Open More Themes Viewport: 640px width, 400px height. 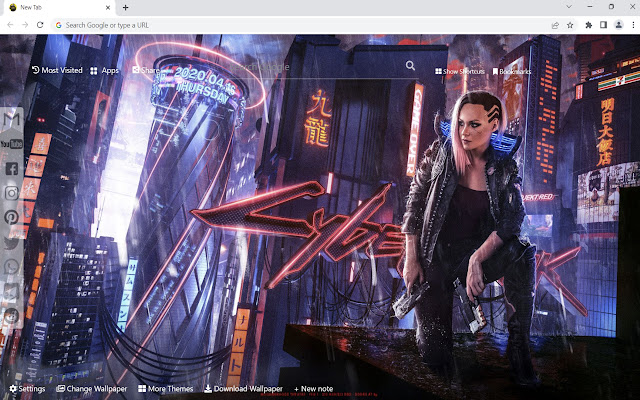(165, 389)
